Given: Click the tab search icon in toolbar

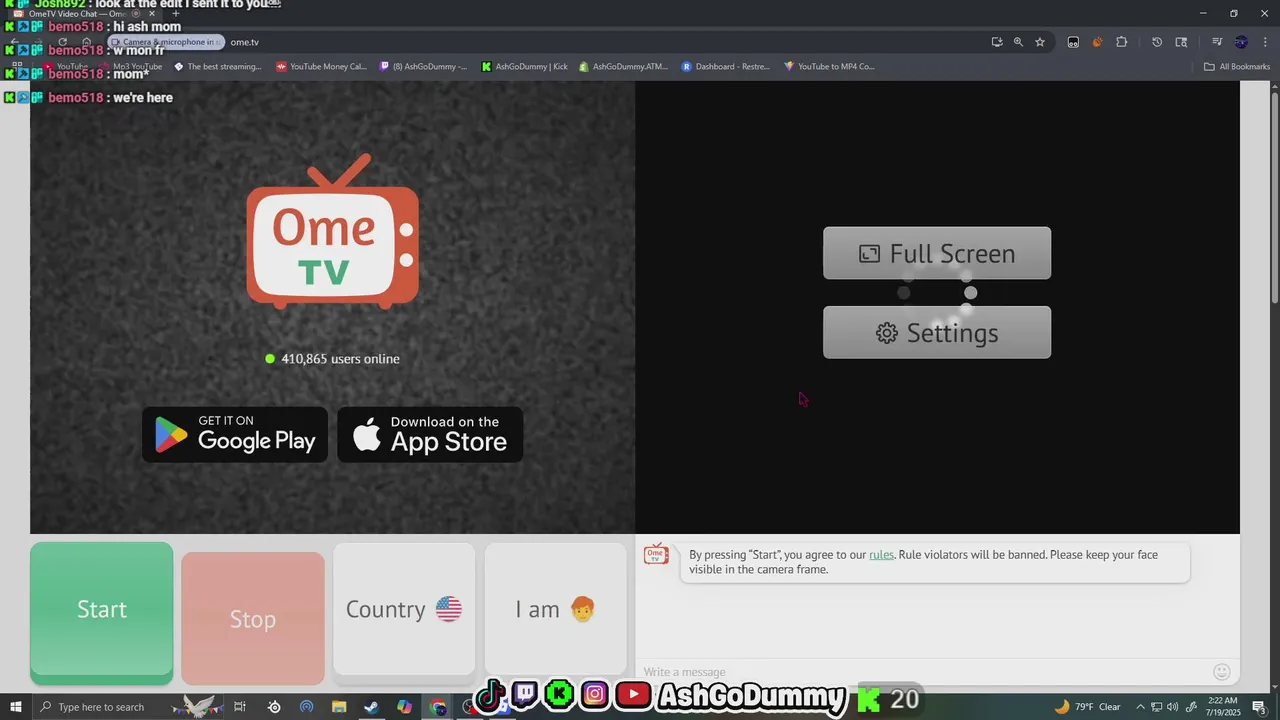Looking at the screenshot, I should [1181, 42].
